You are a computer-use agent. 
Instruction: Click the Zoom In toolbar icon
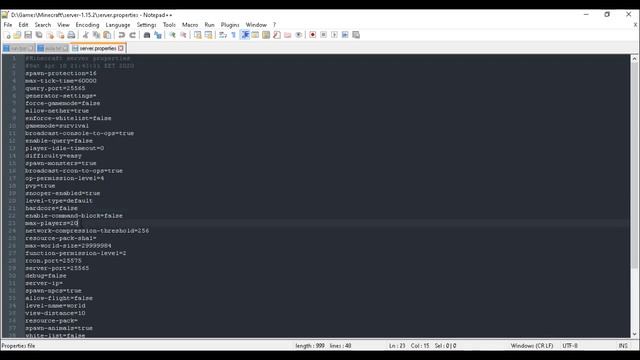(172, 35)
